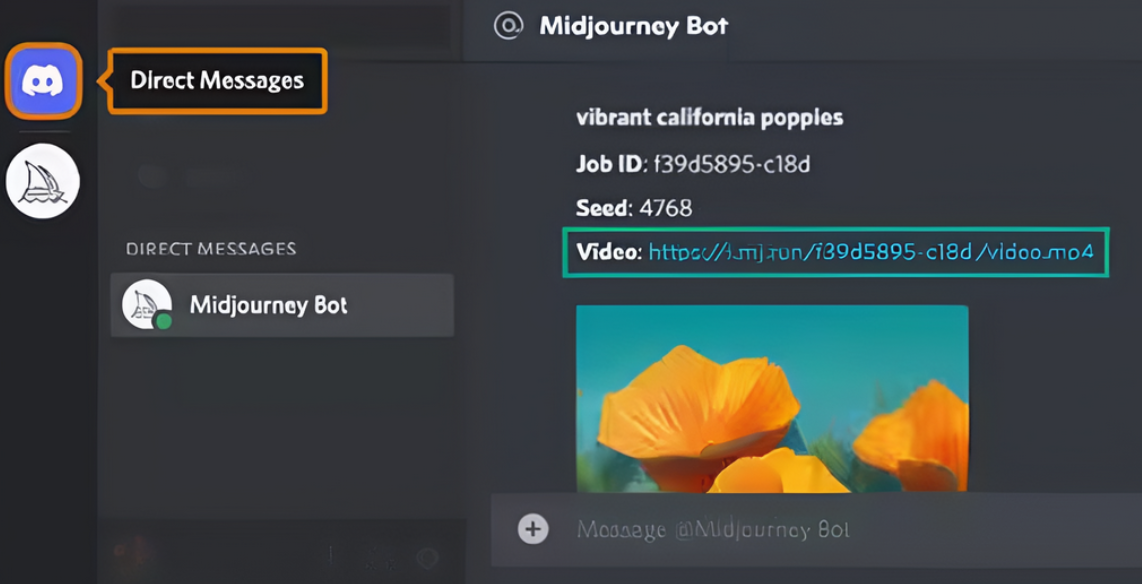Viewport: 1142px width, 584px height.
Task: Click the @ icon beside Midjourney Bot title
Action: (x=508, y=26)
